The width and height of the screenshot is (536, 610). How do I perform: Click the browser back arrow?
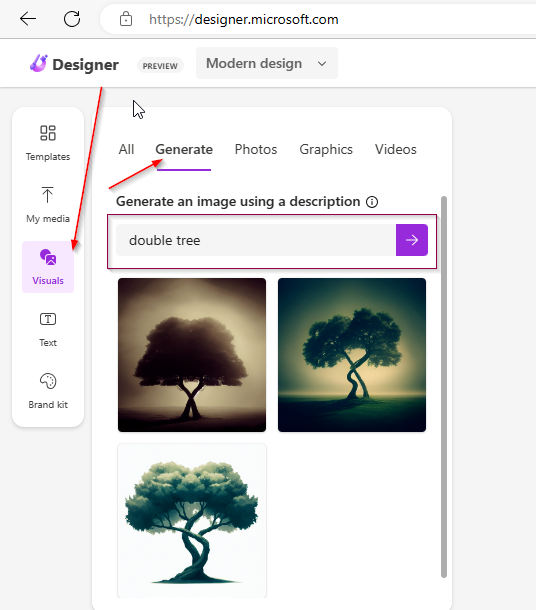[28, 19]
